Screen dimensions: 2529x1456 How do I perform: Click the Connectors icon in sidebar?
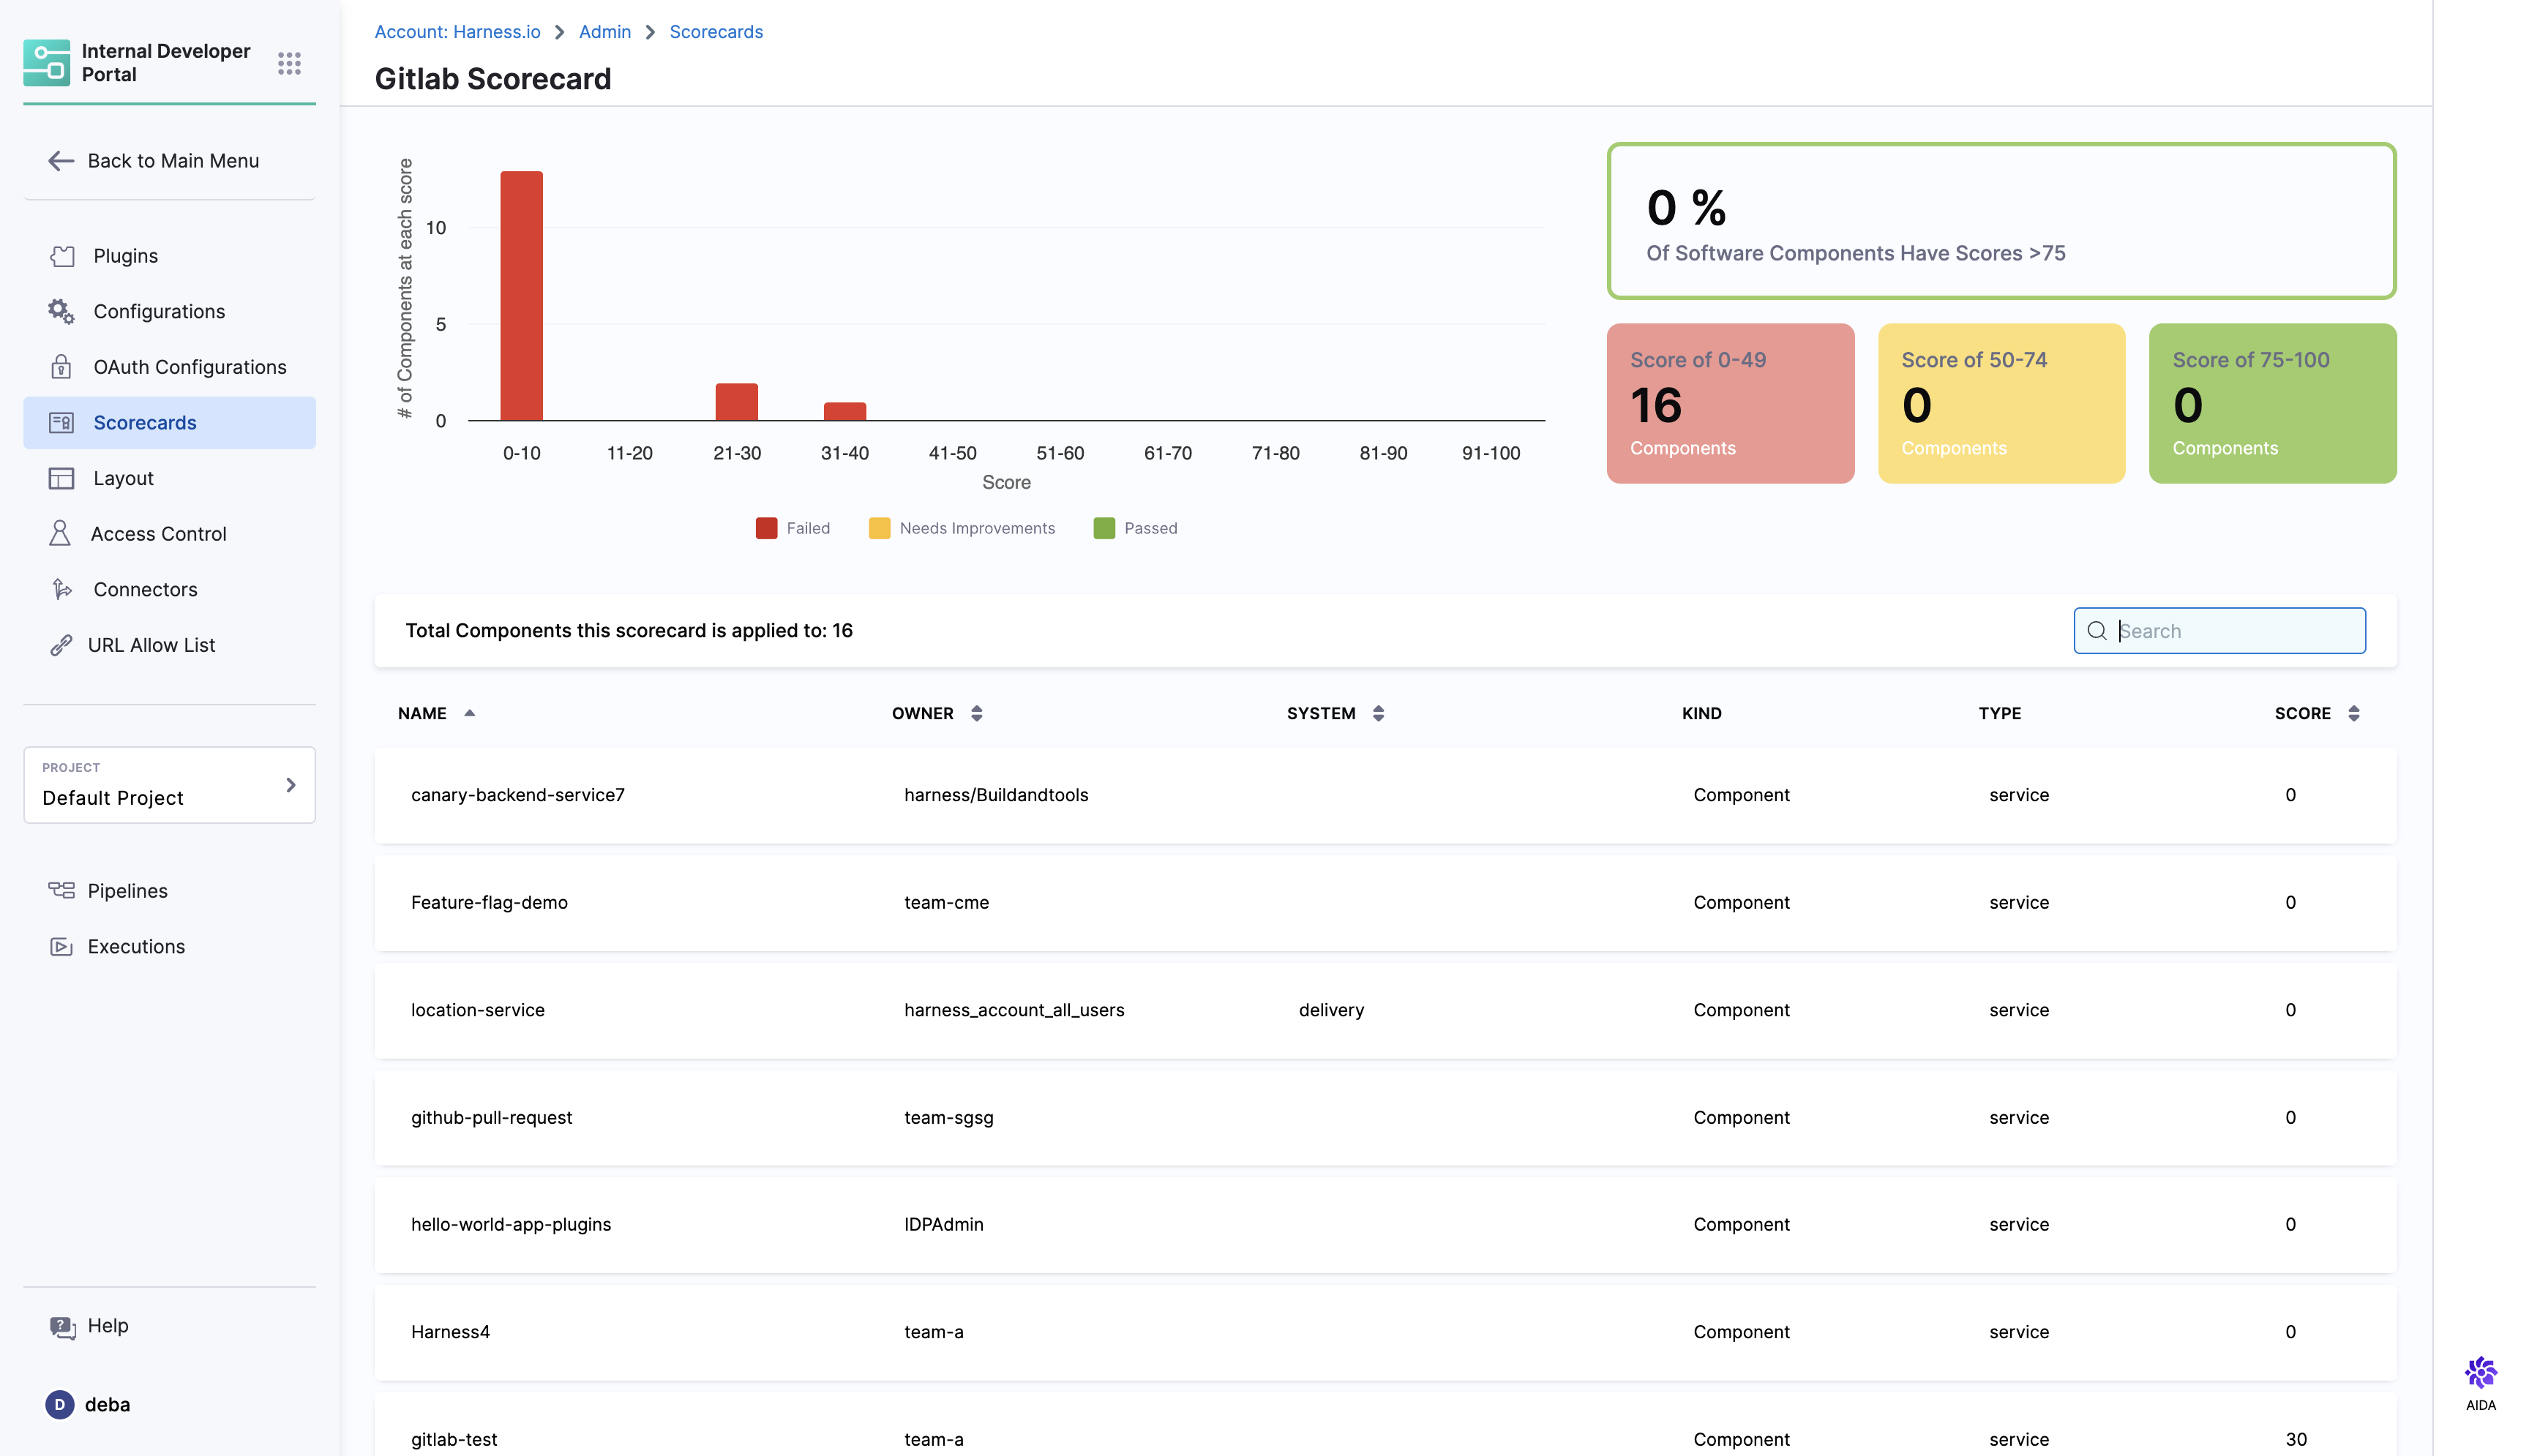[61, 589]
